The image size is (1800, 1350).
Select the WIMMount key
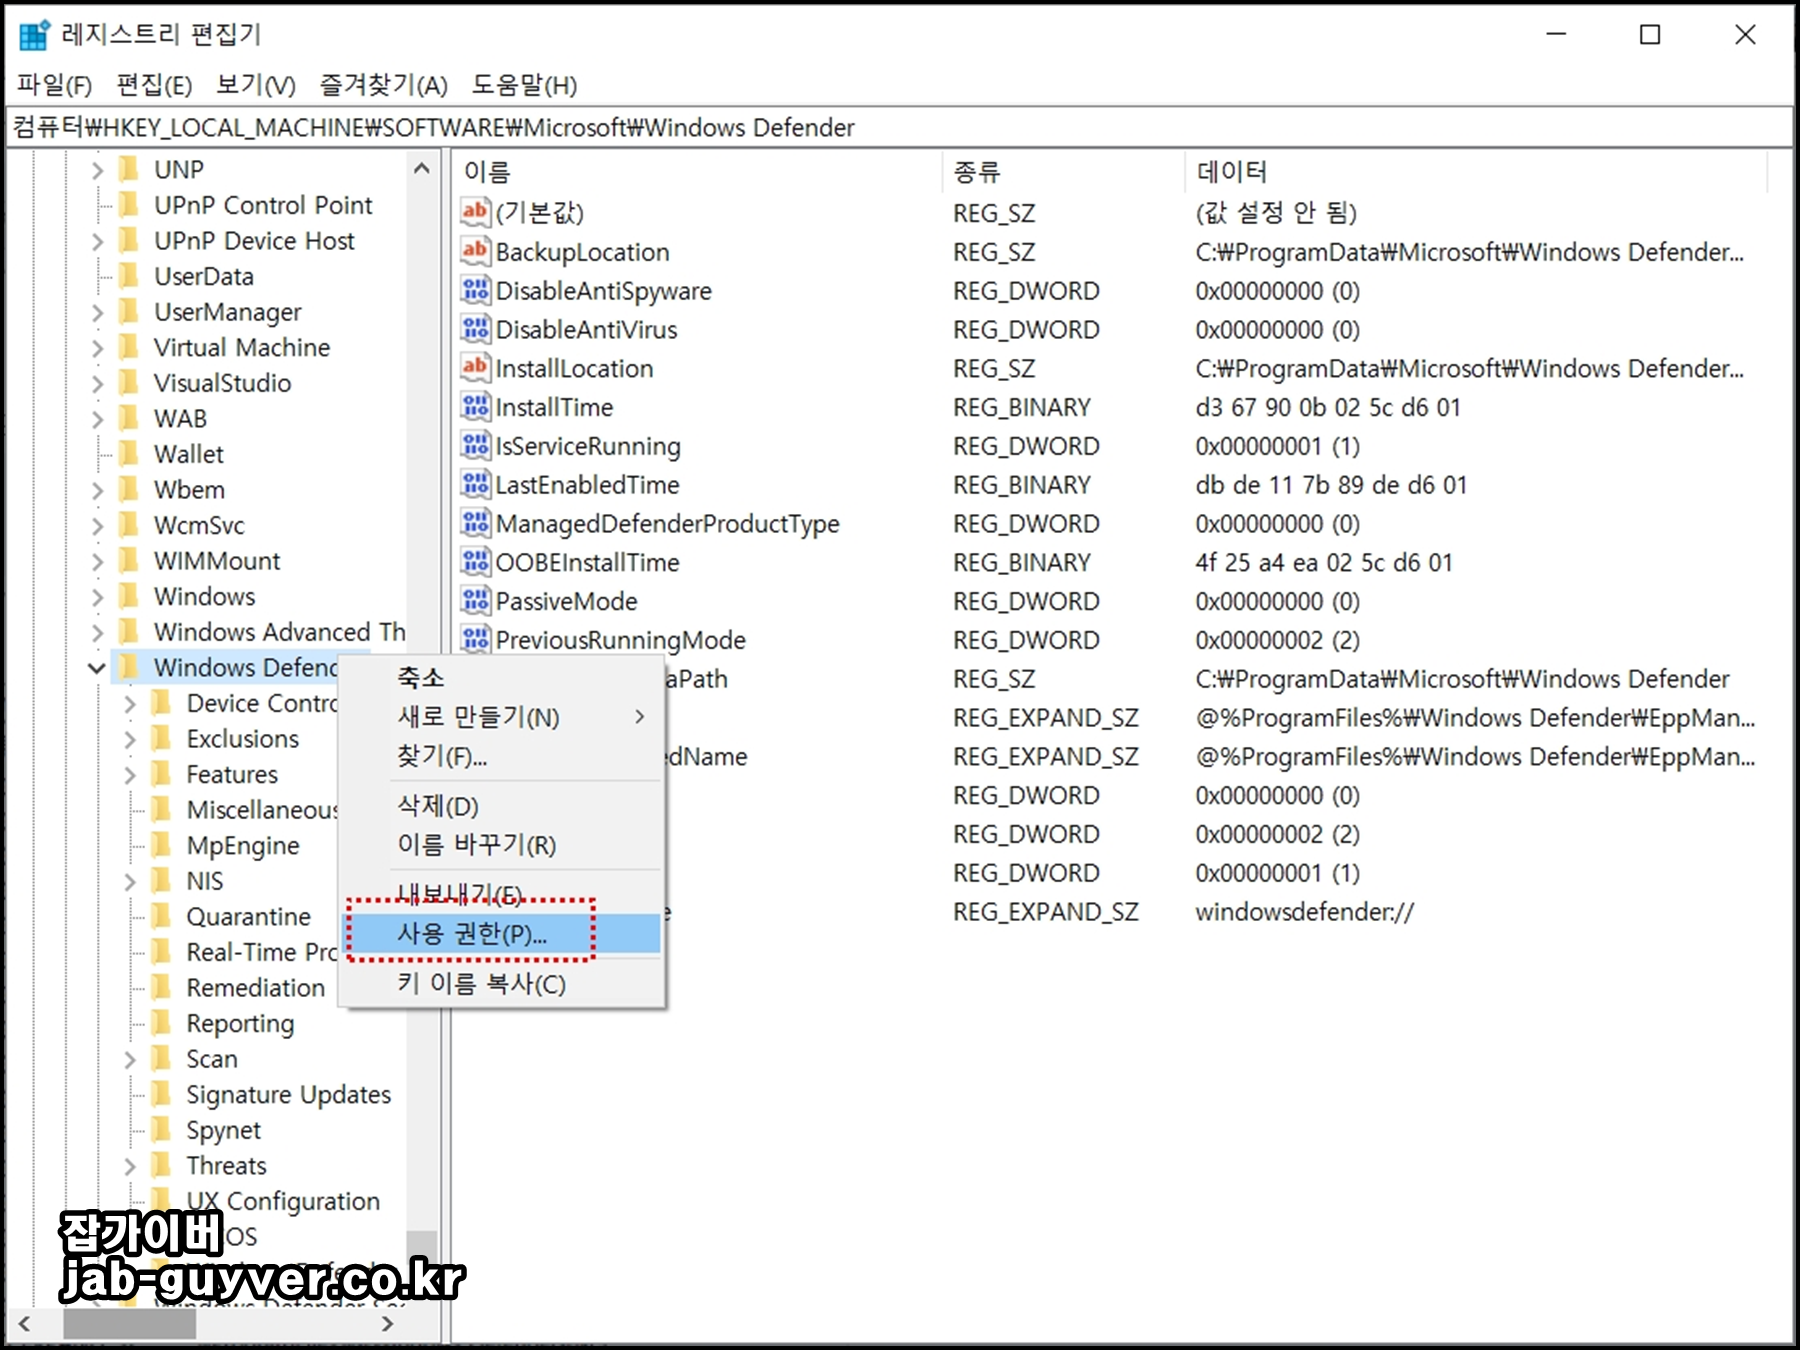click(217, 561)
